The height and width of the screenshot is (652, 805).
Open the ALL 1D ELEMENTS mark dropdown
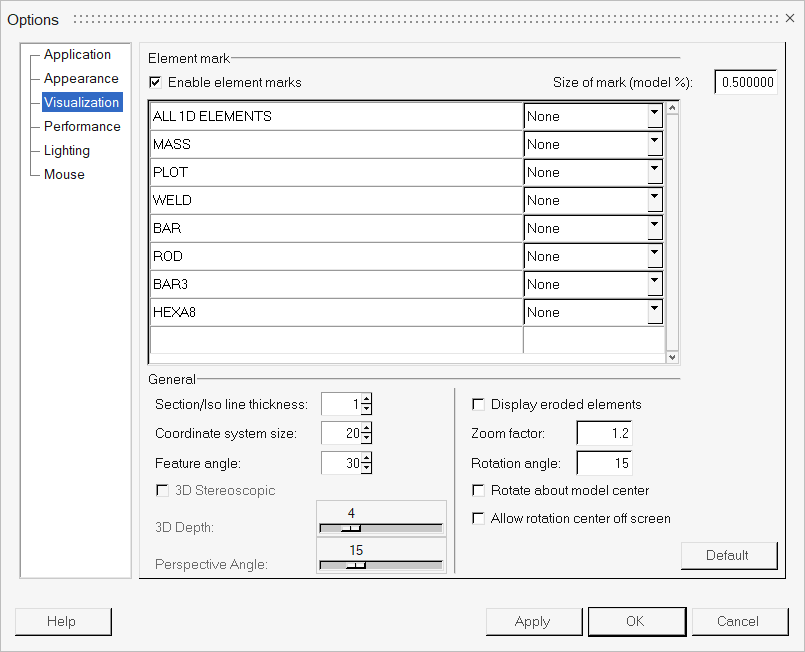(654, 116)
